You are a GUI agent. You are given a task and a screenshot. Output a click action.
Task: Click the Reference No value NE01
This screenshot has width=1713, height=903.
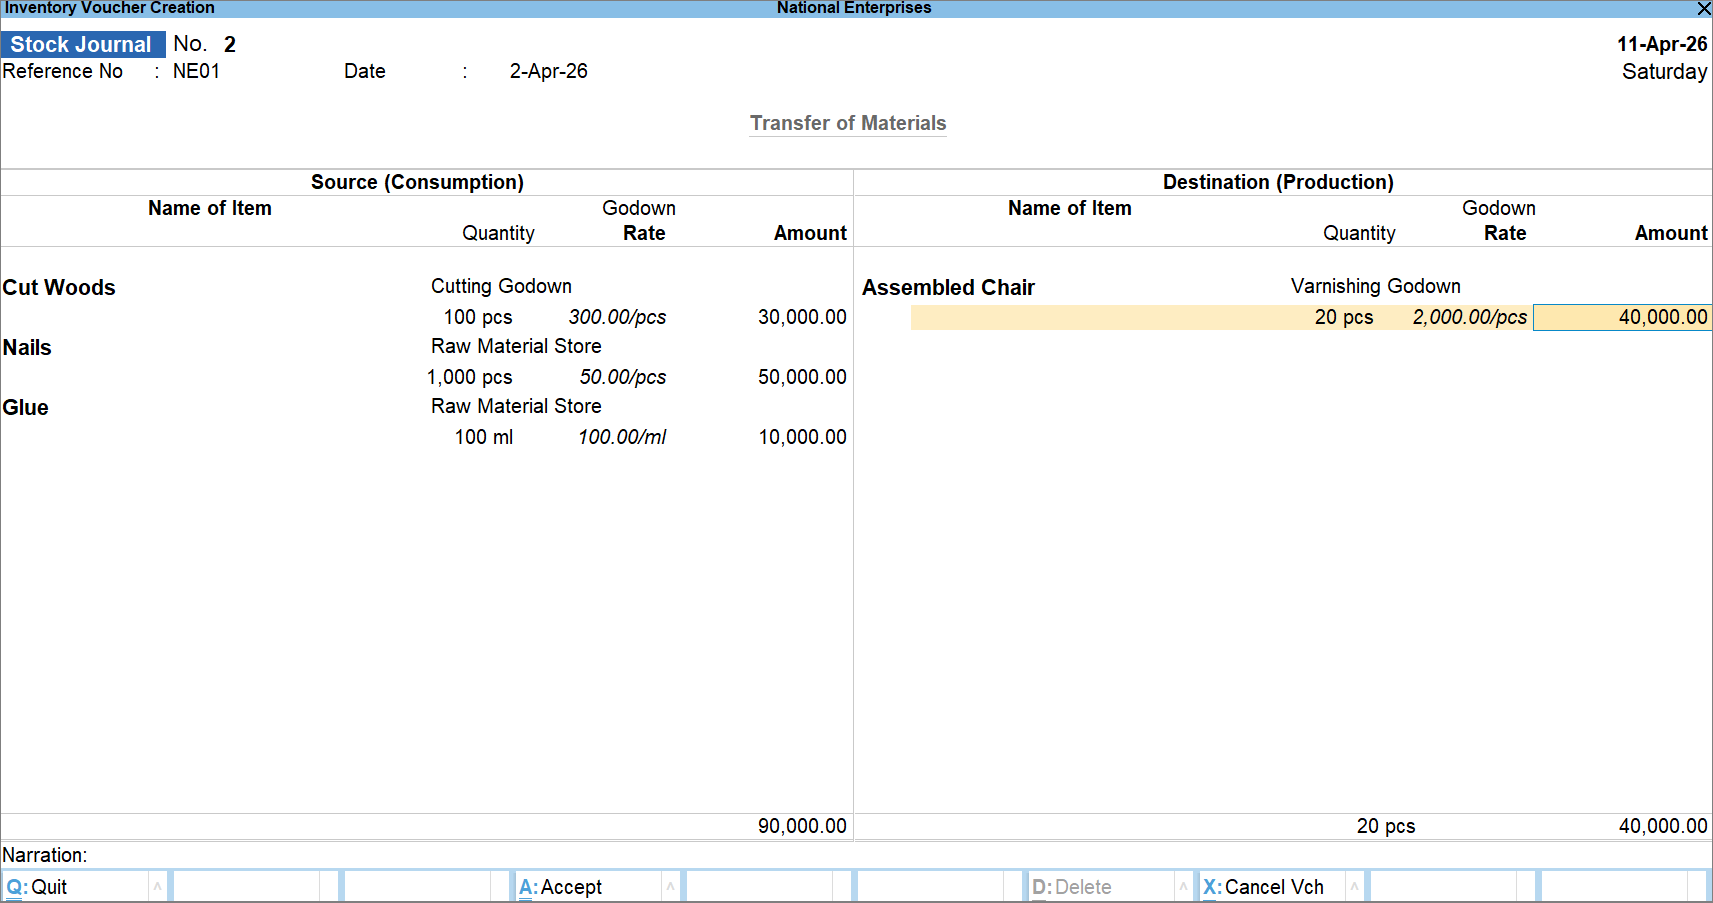pos(196,71)
